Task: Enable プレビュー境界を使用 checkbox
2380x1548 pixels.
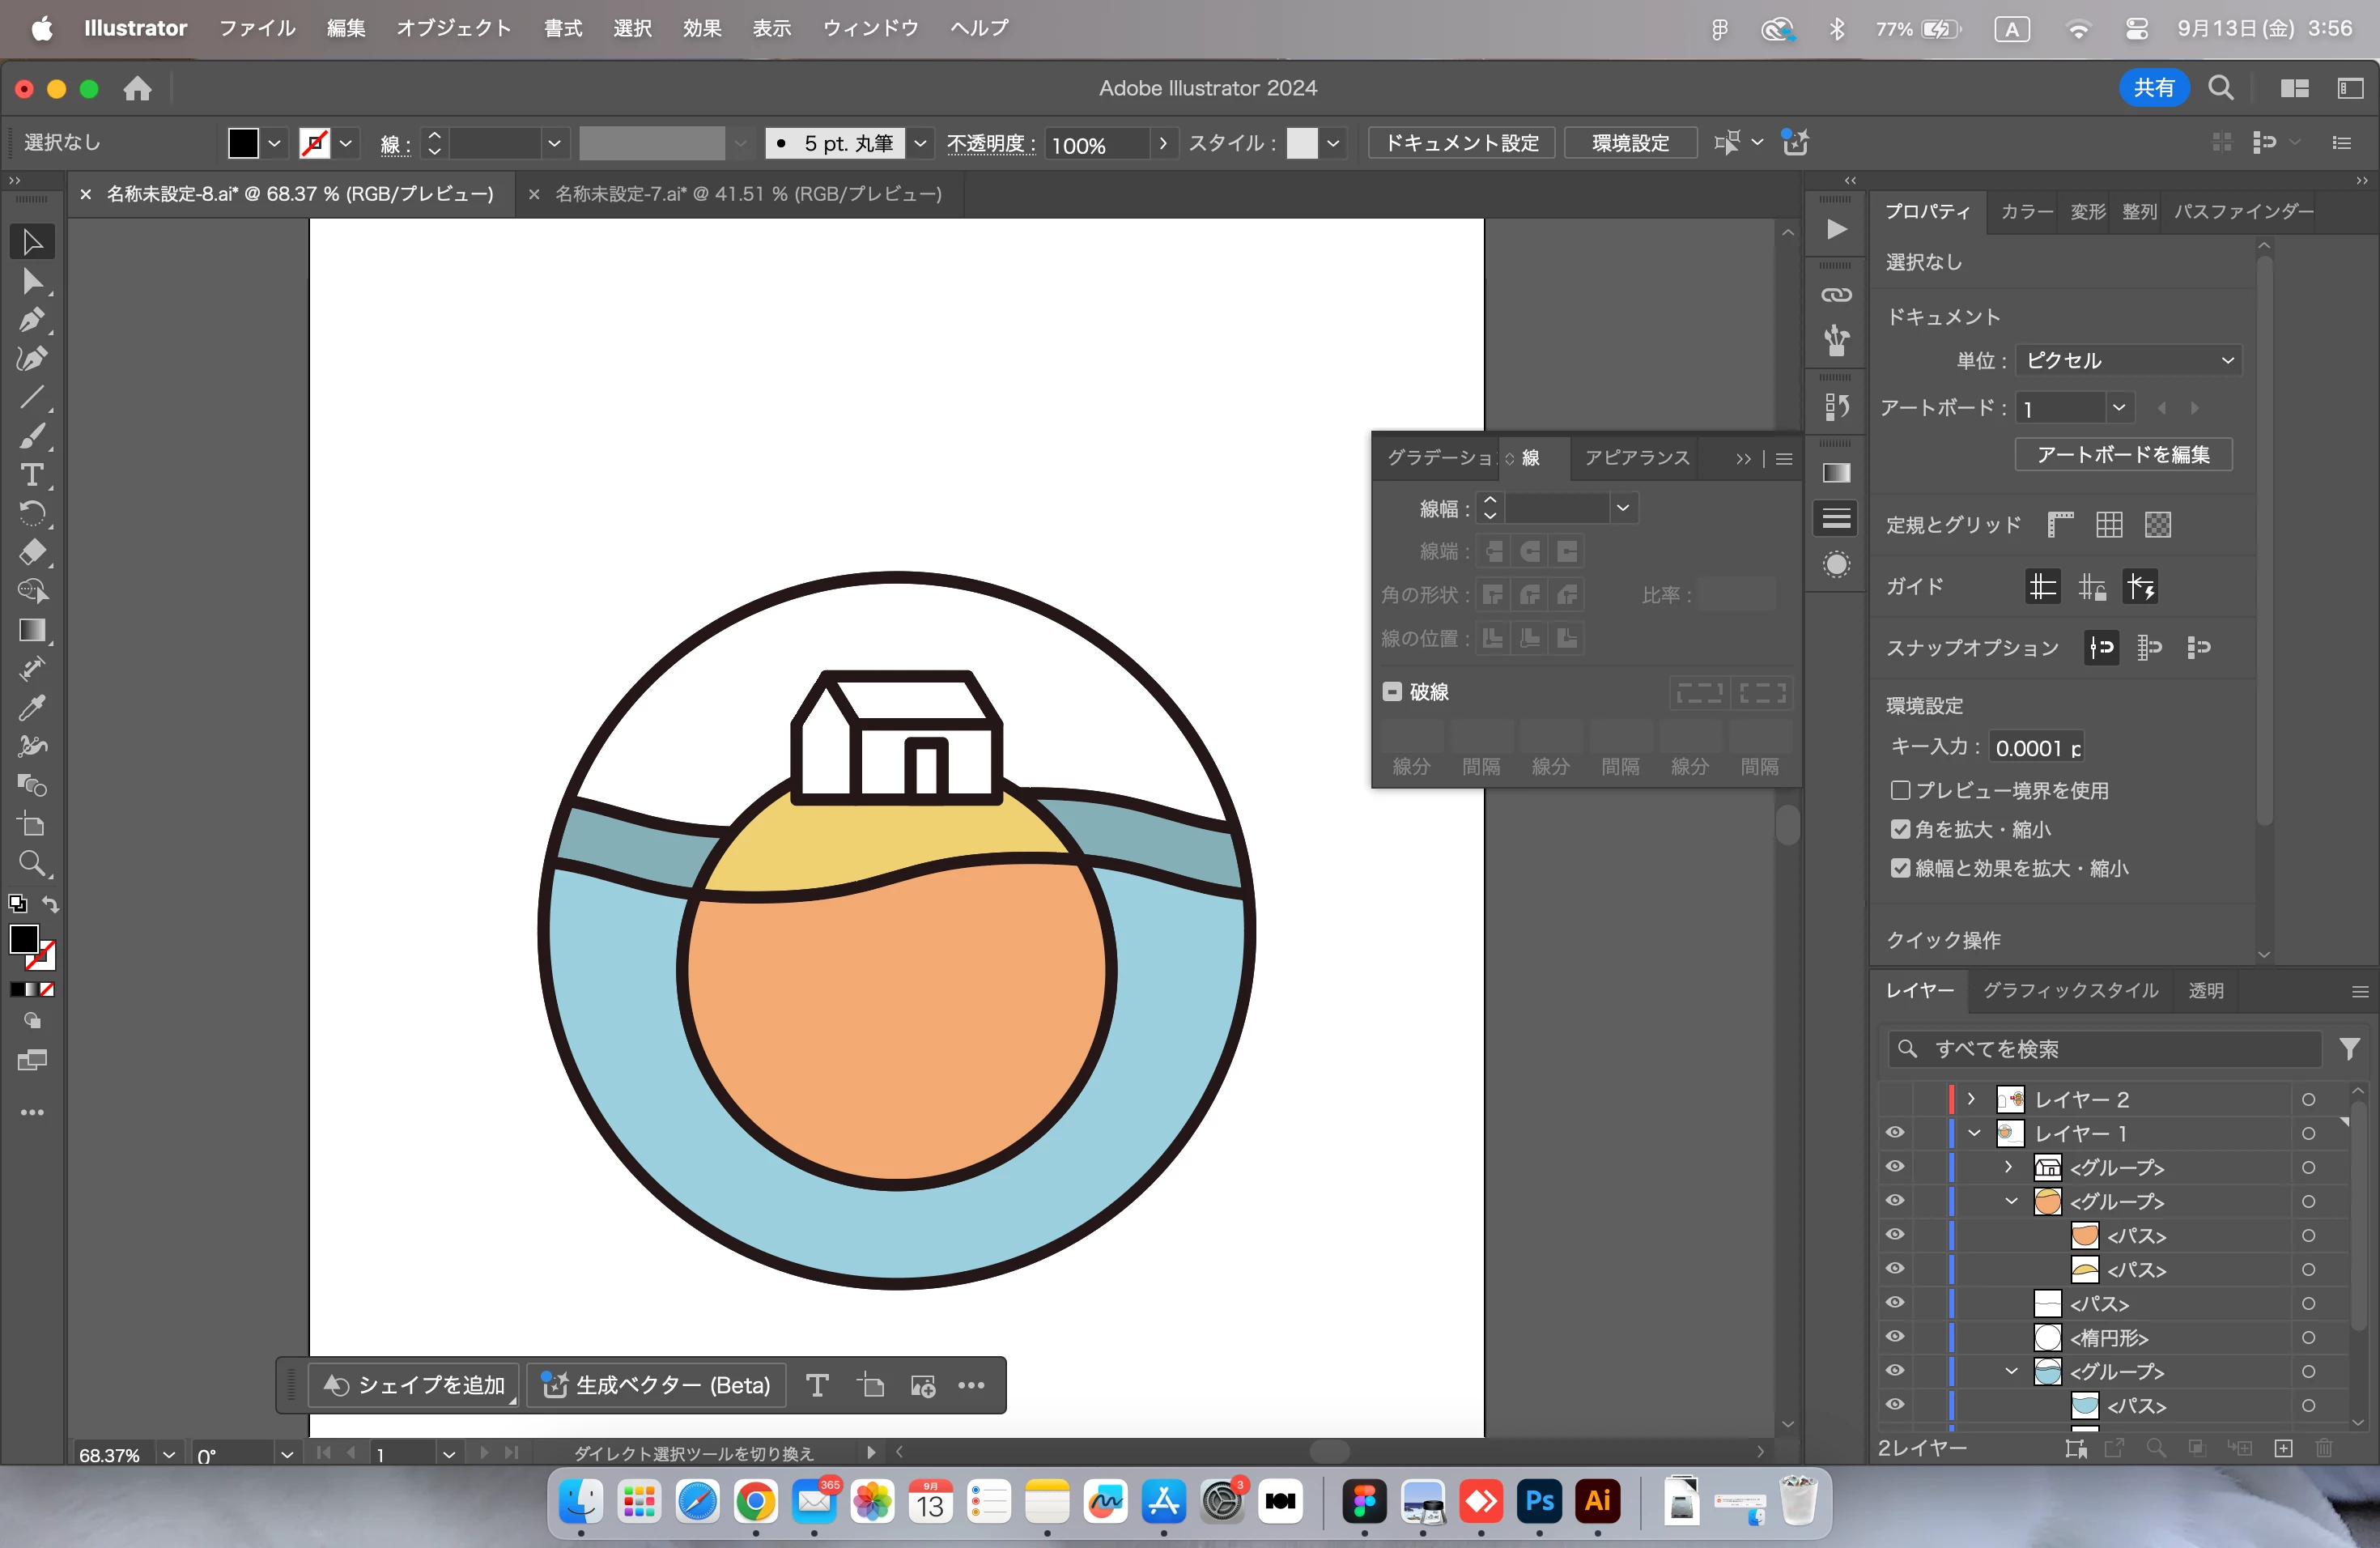Action: click(x=1900, y=790)
